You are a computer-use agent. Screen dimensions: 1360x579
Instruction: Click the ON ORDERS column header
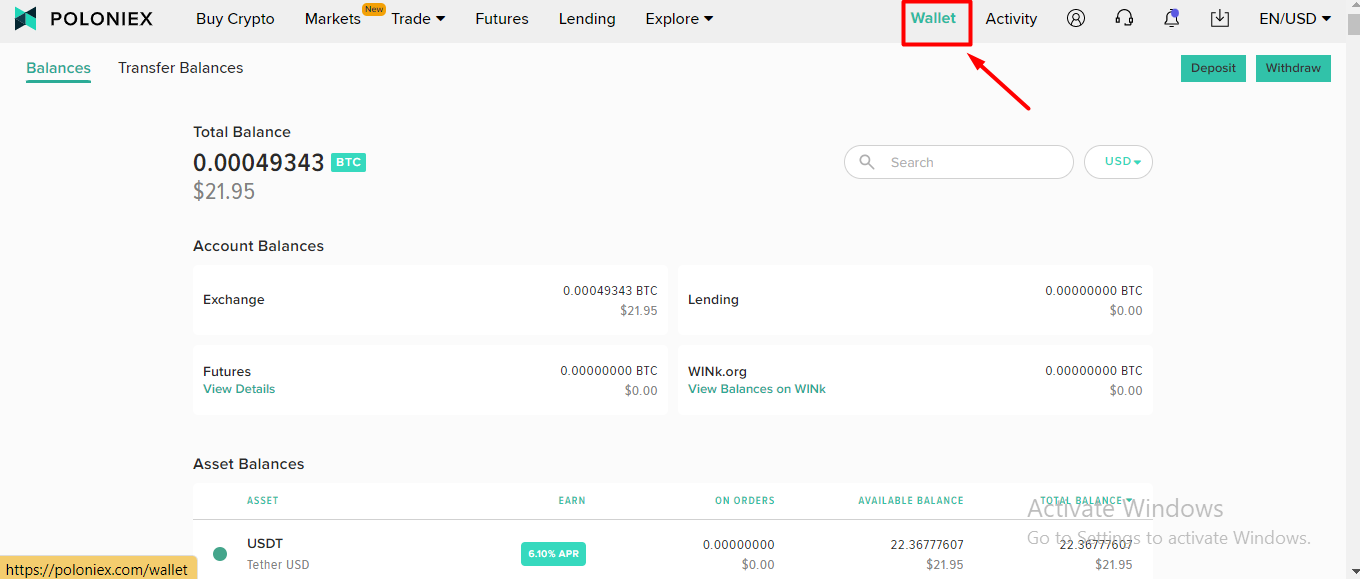click(745, 500)
